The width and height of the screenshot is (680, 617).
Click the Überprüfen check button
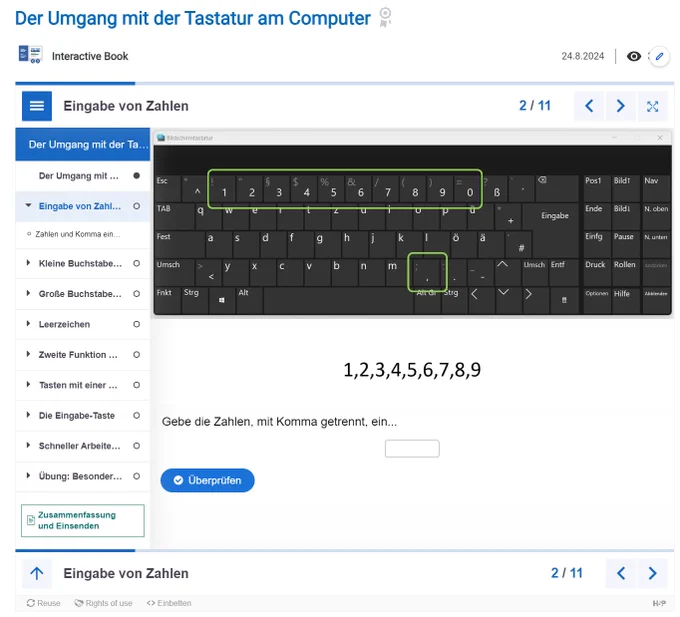(x=207, y=480)
